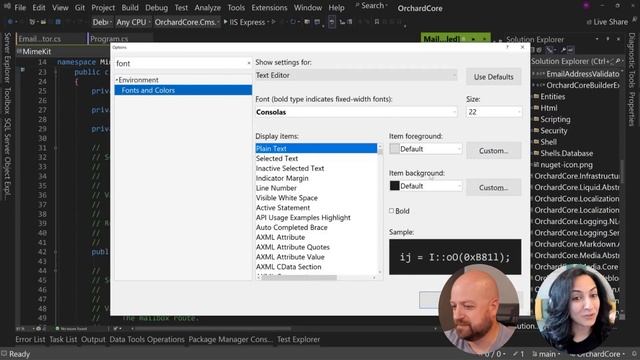Click the Display items horizontal scrollbar
This screenshot has width=640, height=360.
click(x=316, y=278)
